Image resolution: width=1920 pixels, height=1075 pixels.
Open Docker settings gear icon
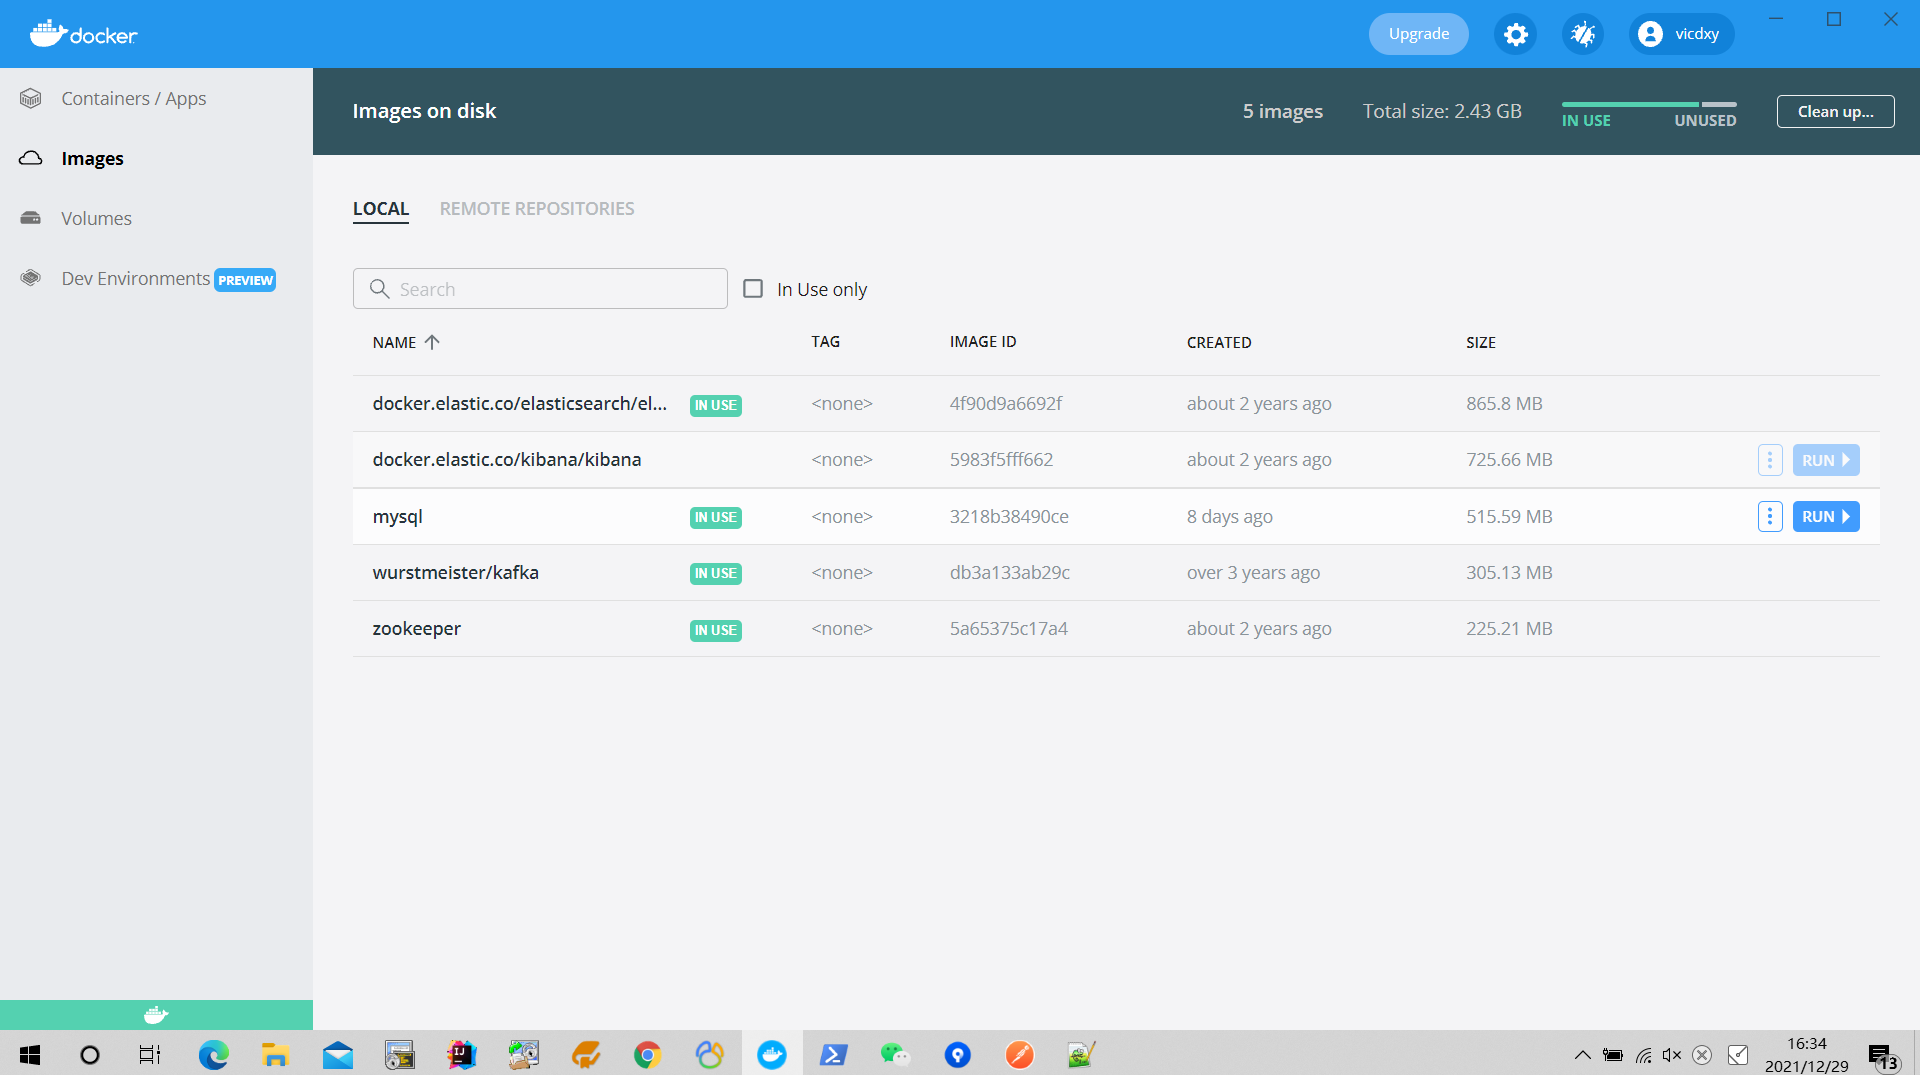[x=1516, y=34]
